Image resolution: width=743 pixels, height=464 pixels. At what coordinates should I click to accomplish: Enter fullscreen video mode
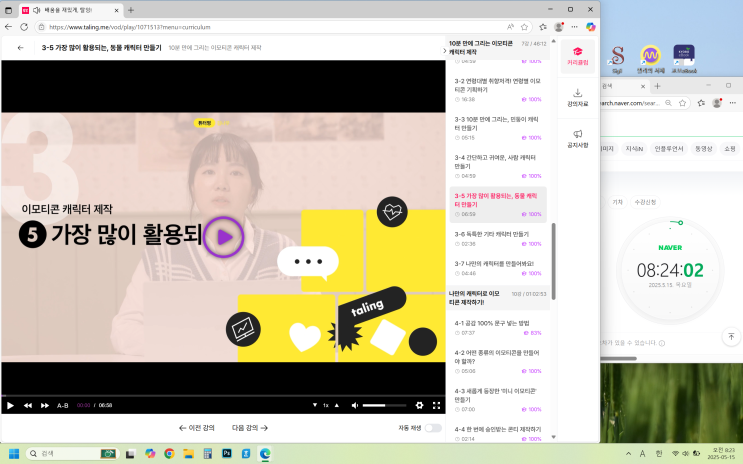click(436, 405)
